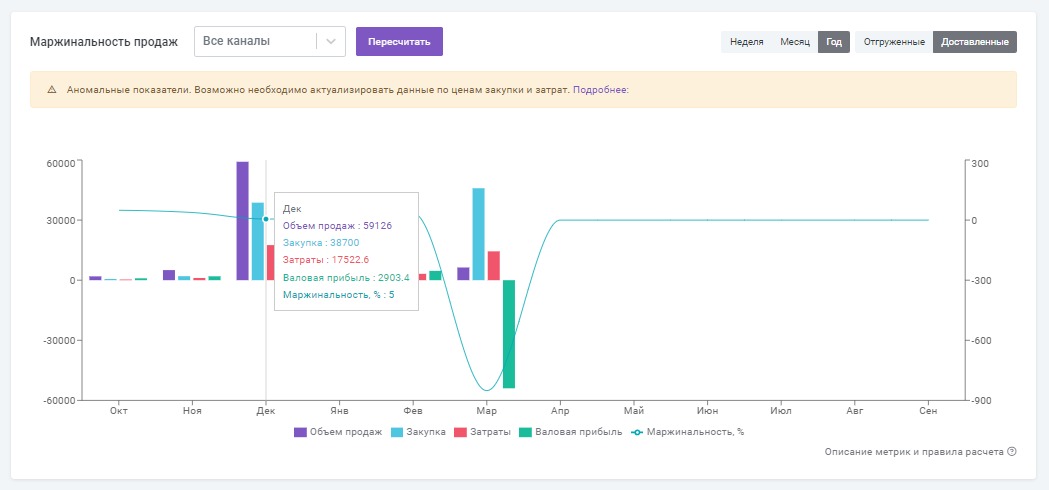Open 'Описание метрик и правила расчета'
Viewport: 1049px width, 490px height.
point(914,452)
